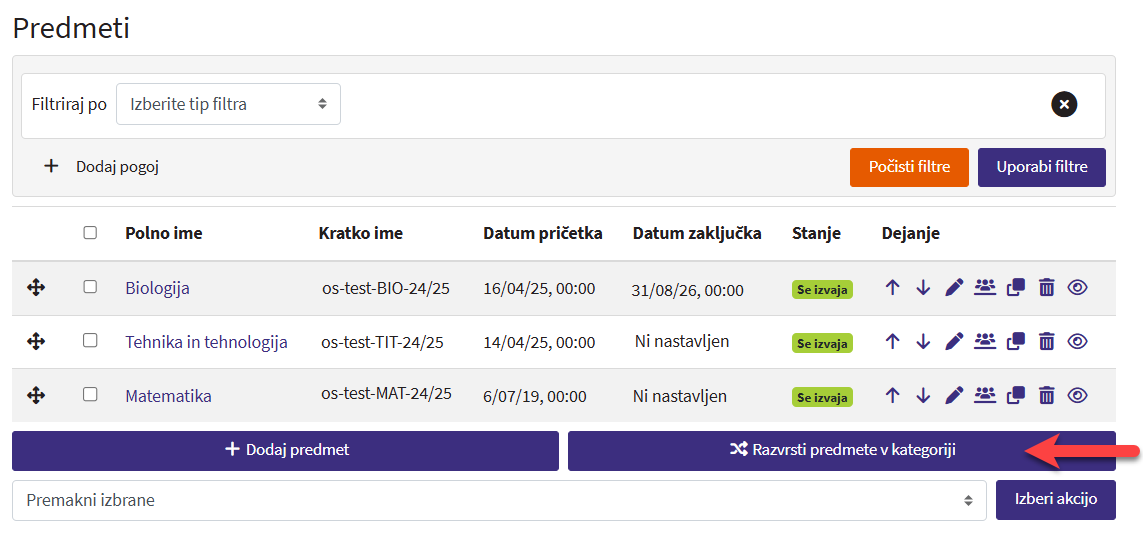
Task: Sort by 'Polno ime' column header
Action: point(164,233)
